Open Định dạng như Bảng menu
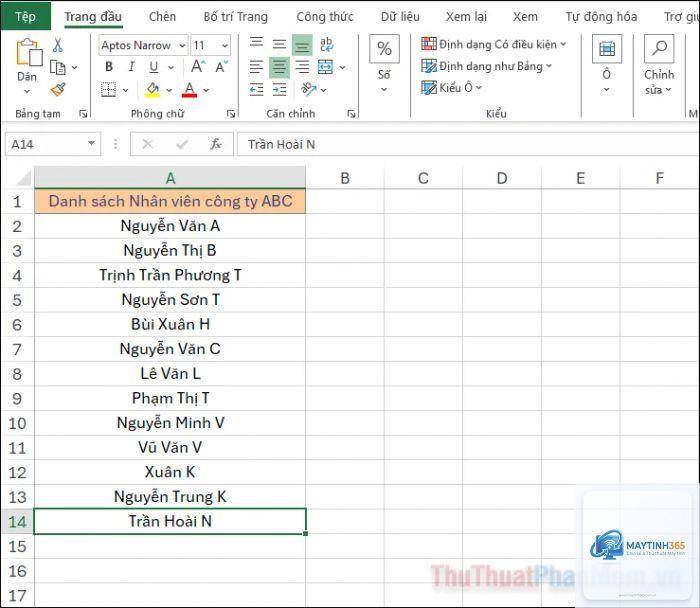 pos(487,66)
